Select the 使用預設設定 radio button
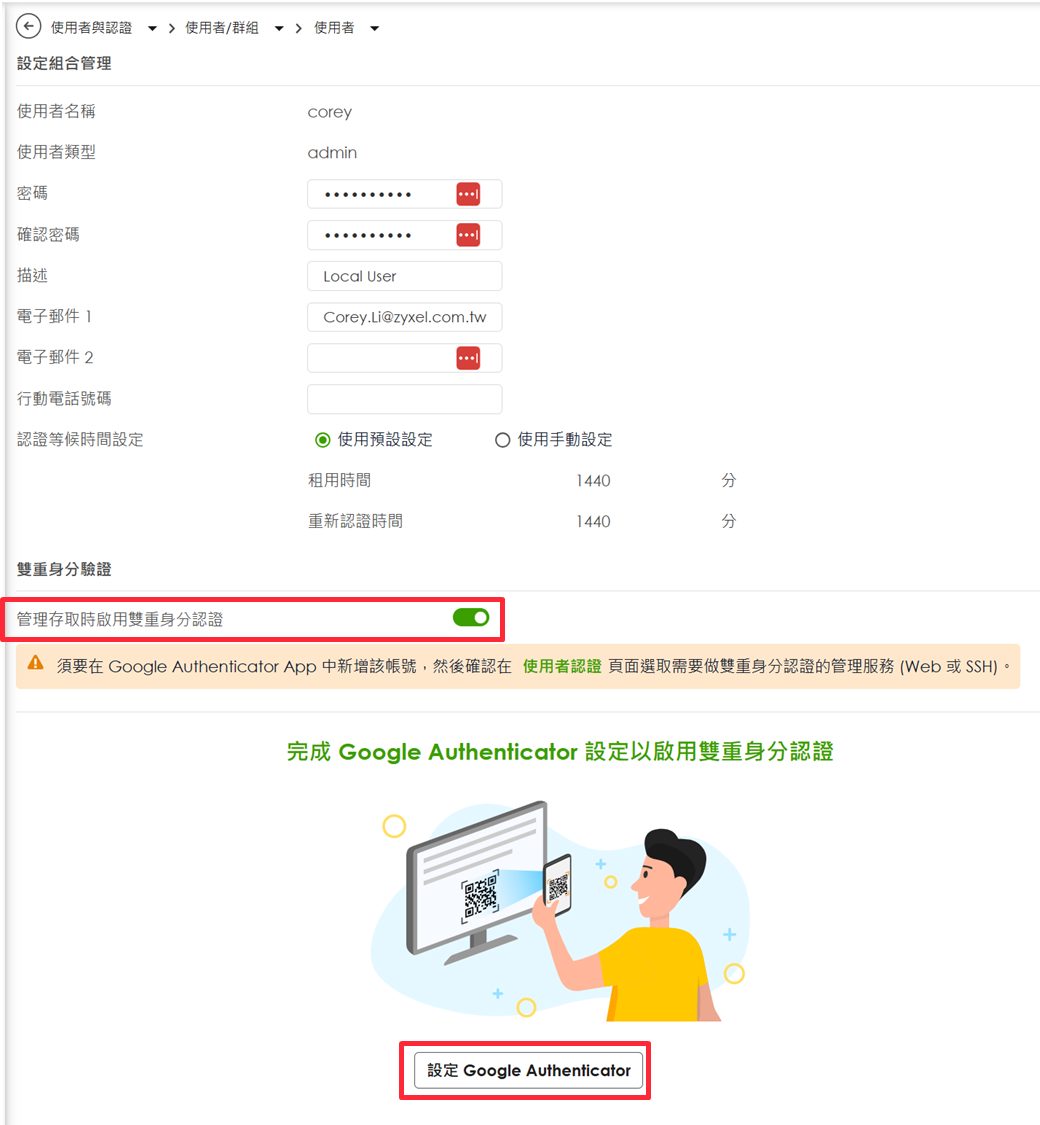 (323, 440)
